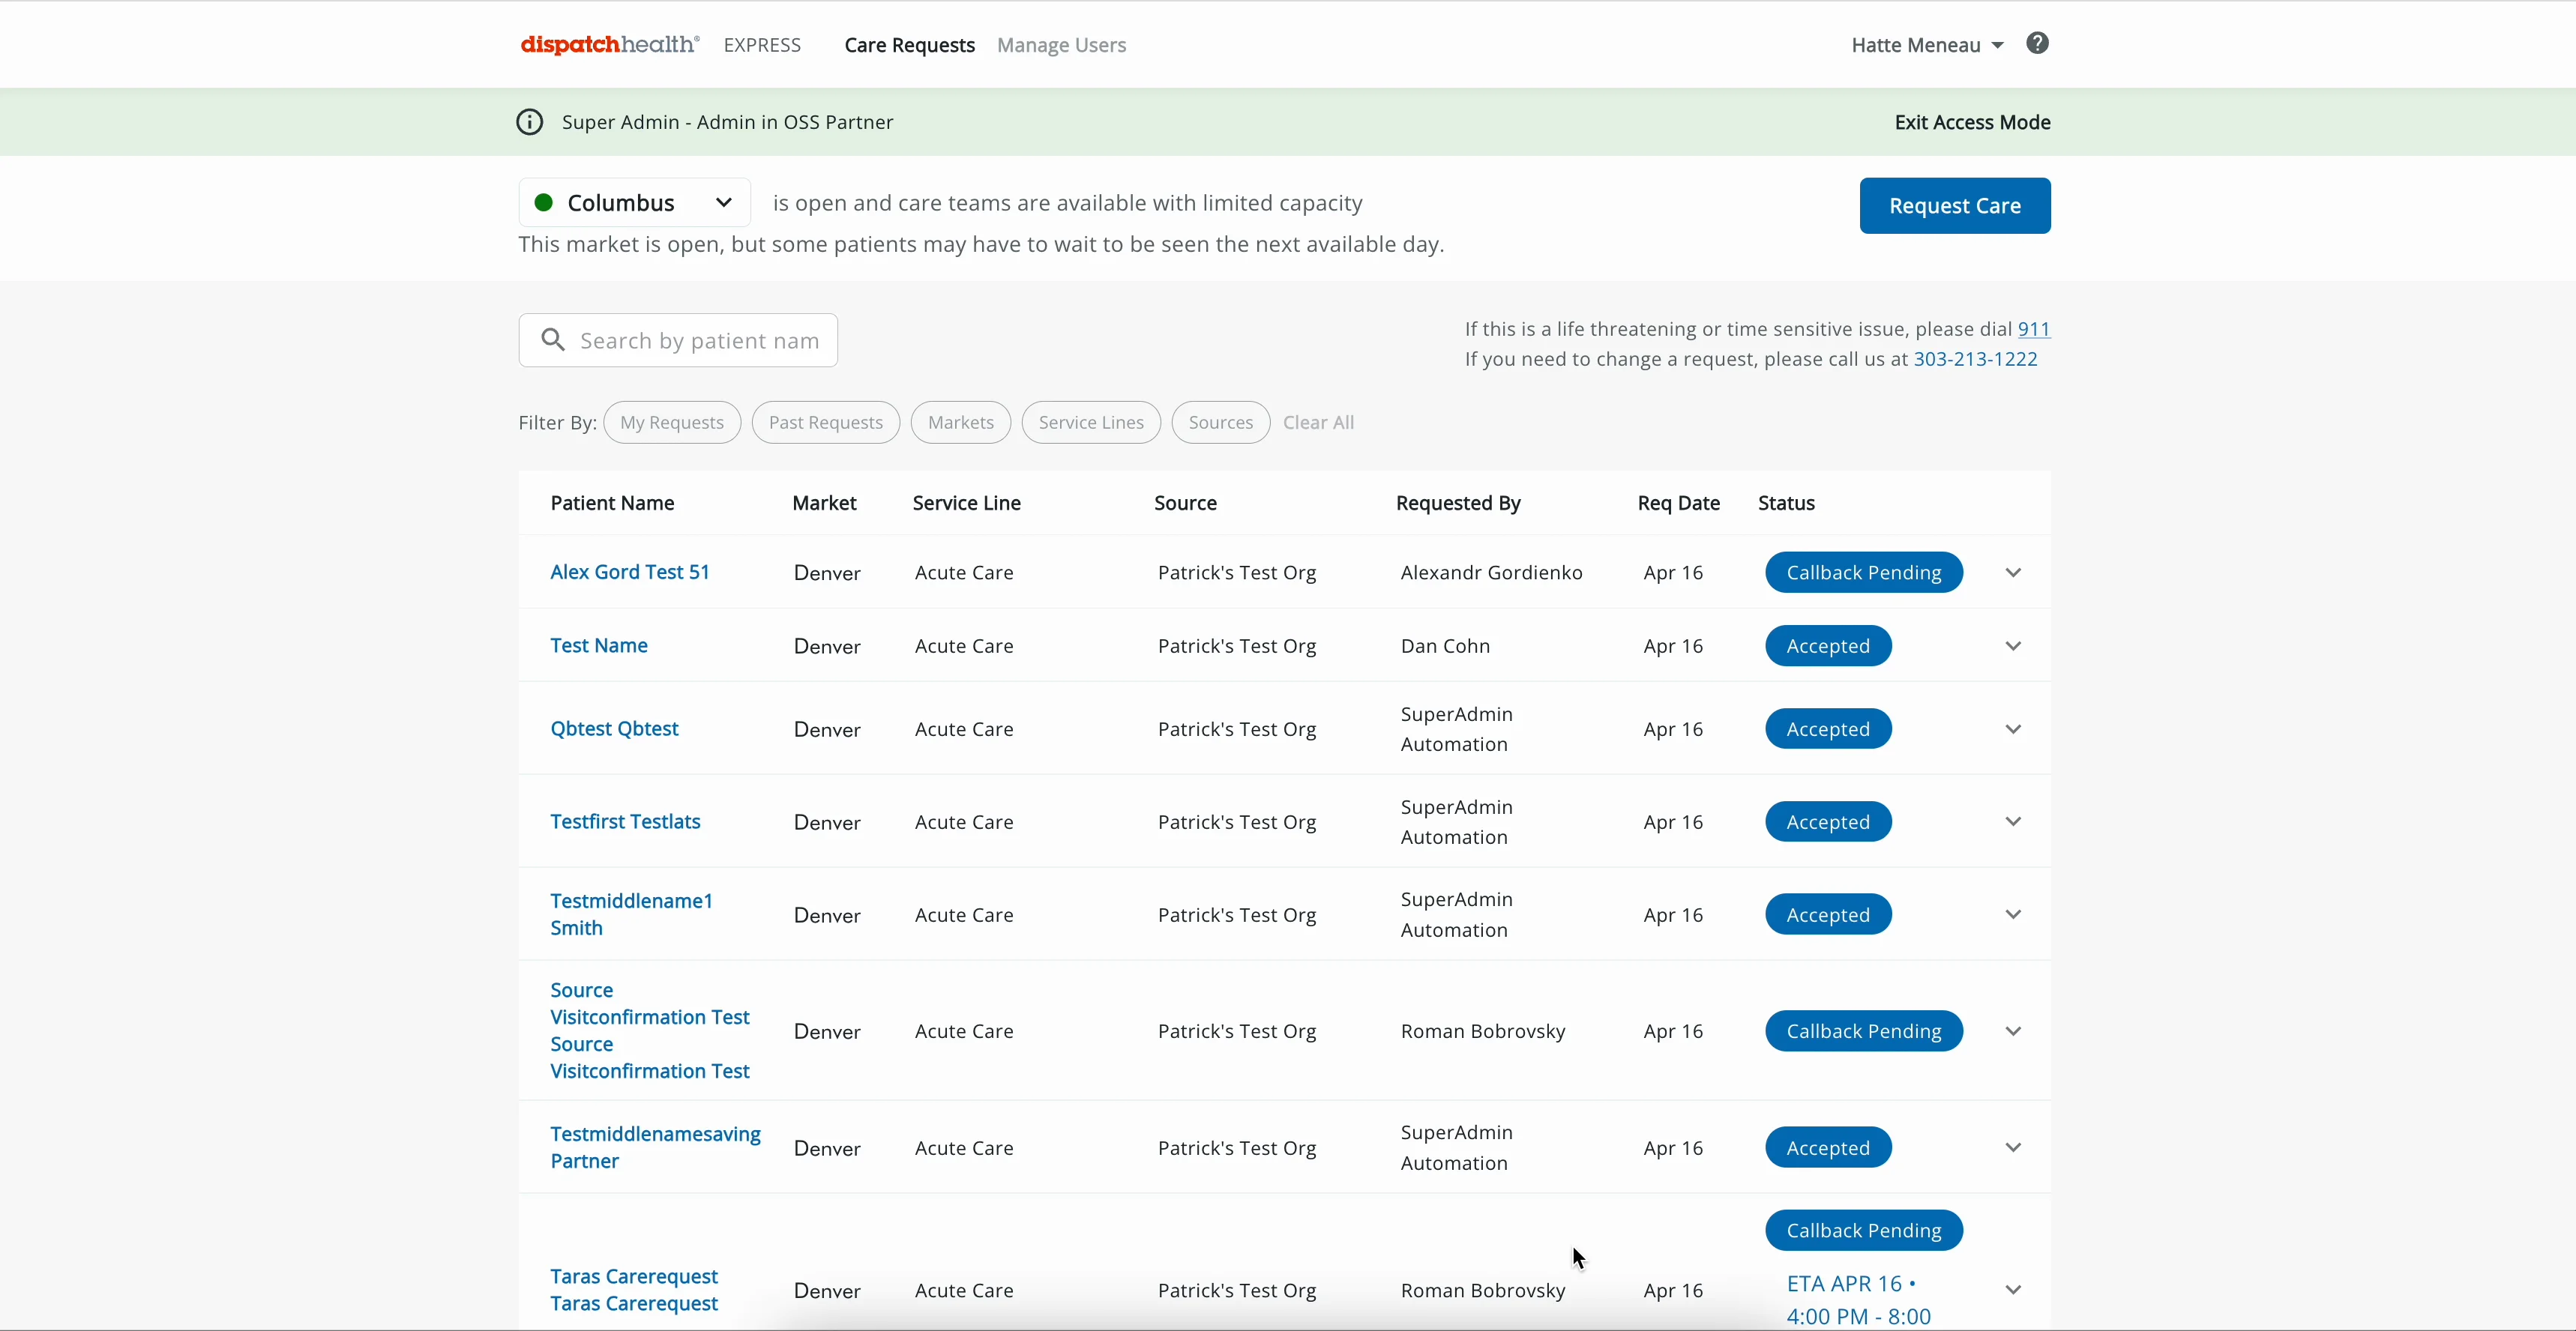The image size is (2576, 1331).
Task: Toggle the Sources filter
Action: [1219, 422]
